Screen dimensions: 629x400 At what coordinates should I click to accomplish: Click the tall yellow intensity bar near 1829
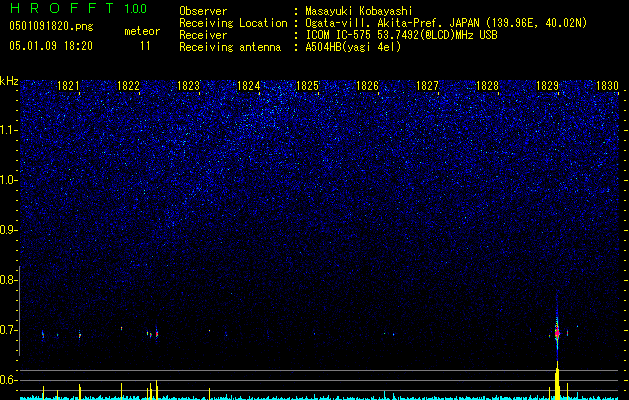tap(557, 380)
